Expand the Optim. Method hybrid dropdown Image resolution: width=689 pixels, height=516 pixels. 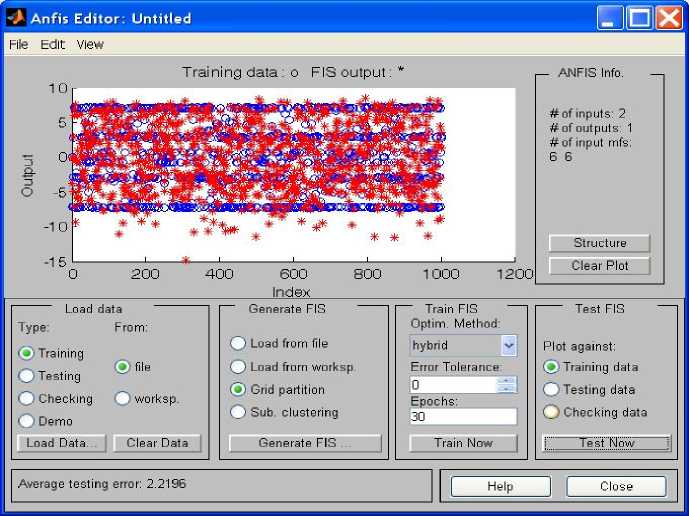tap(508, 345)
